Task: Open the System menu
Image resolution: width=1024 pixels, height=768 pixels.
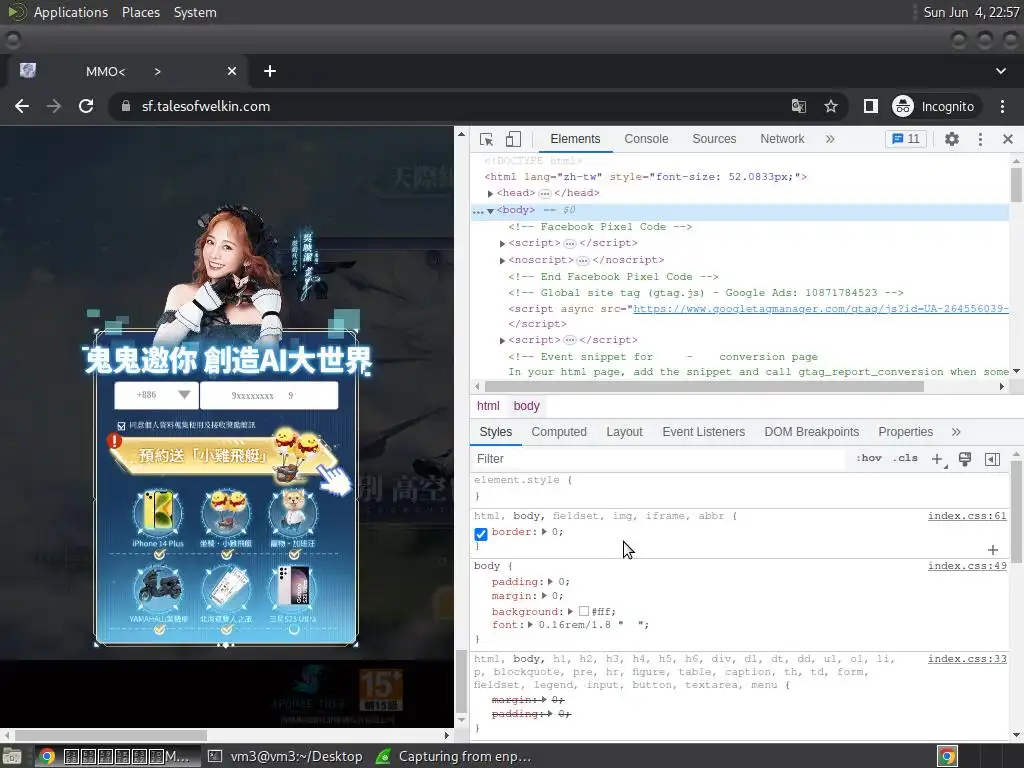Action: point(195,12)
